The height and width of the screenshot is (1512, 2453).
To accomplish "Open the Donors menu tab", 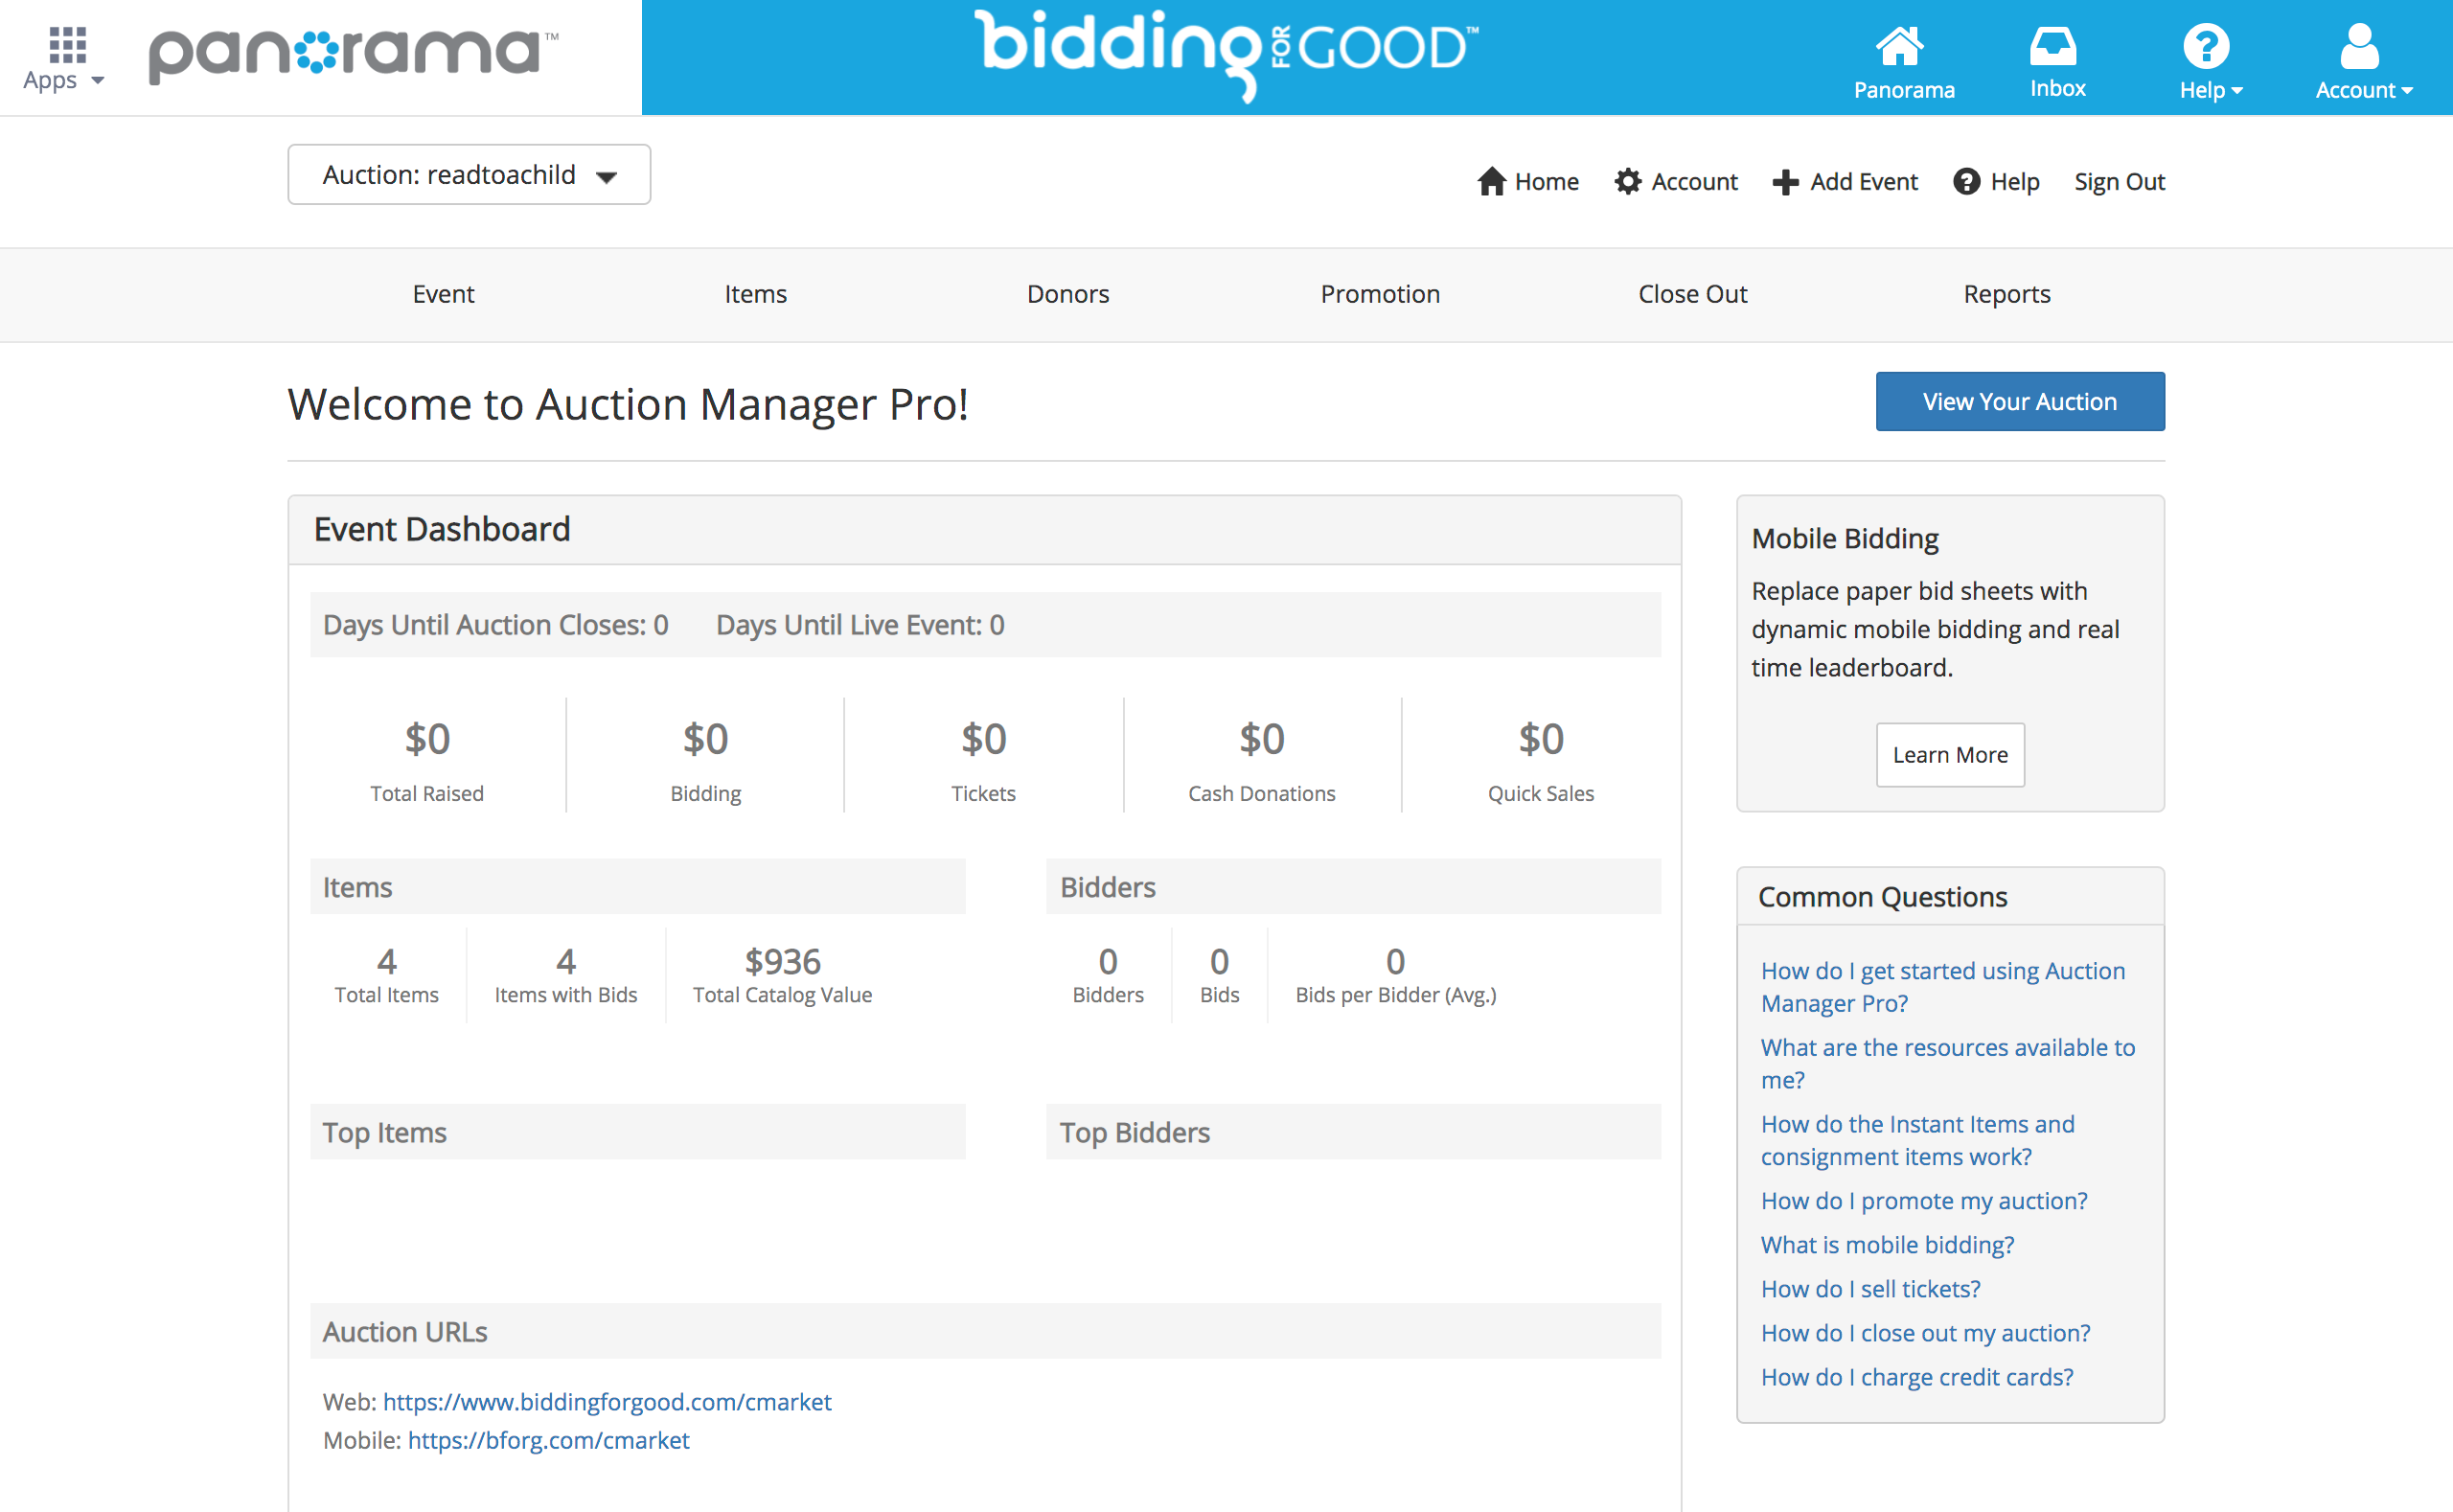I will (1068, 294).
